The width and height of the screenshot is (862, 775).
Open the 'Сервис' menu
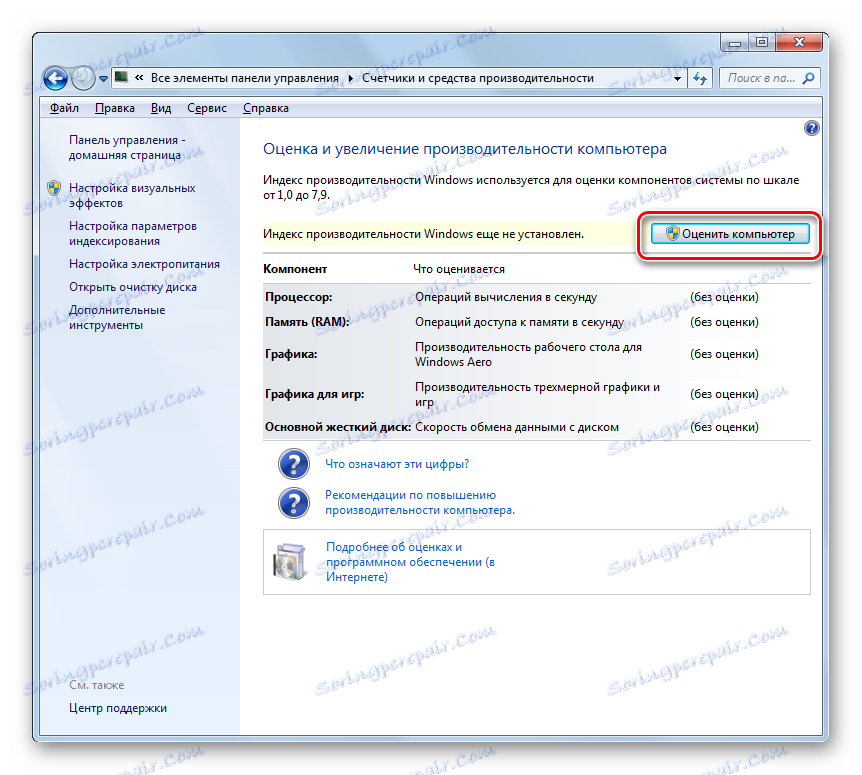[x=207, y=108]
